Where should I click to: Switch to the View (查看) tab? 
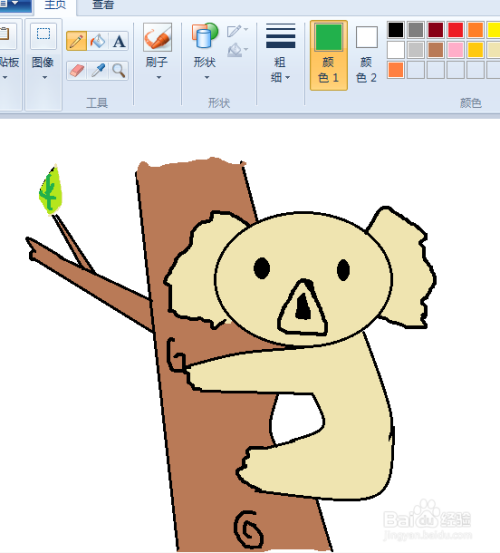(x=103, y=6)
